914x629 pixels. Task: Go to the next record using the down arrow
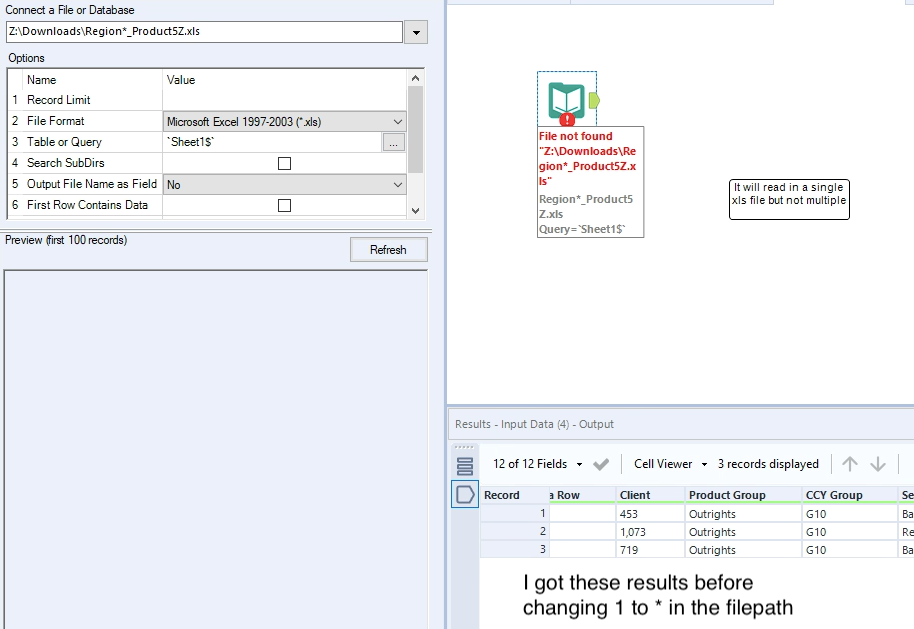click(x=876, y=464)
